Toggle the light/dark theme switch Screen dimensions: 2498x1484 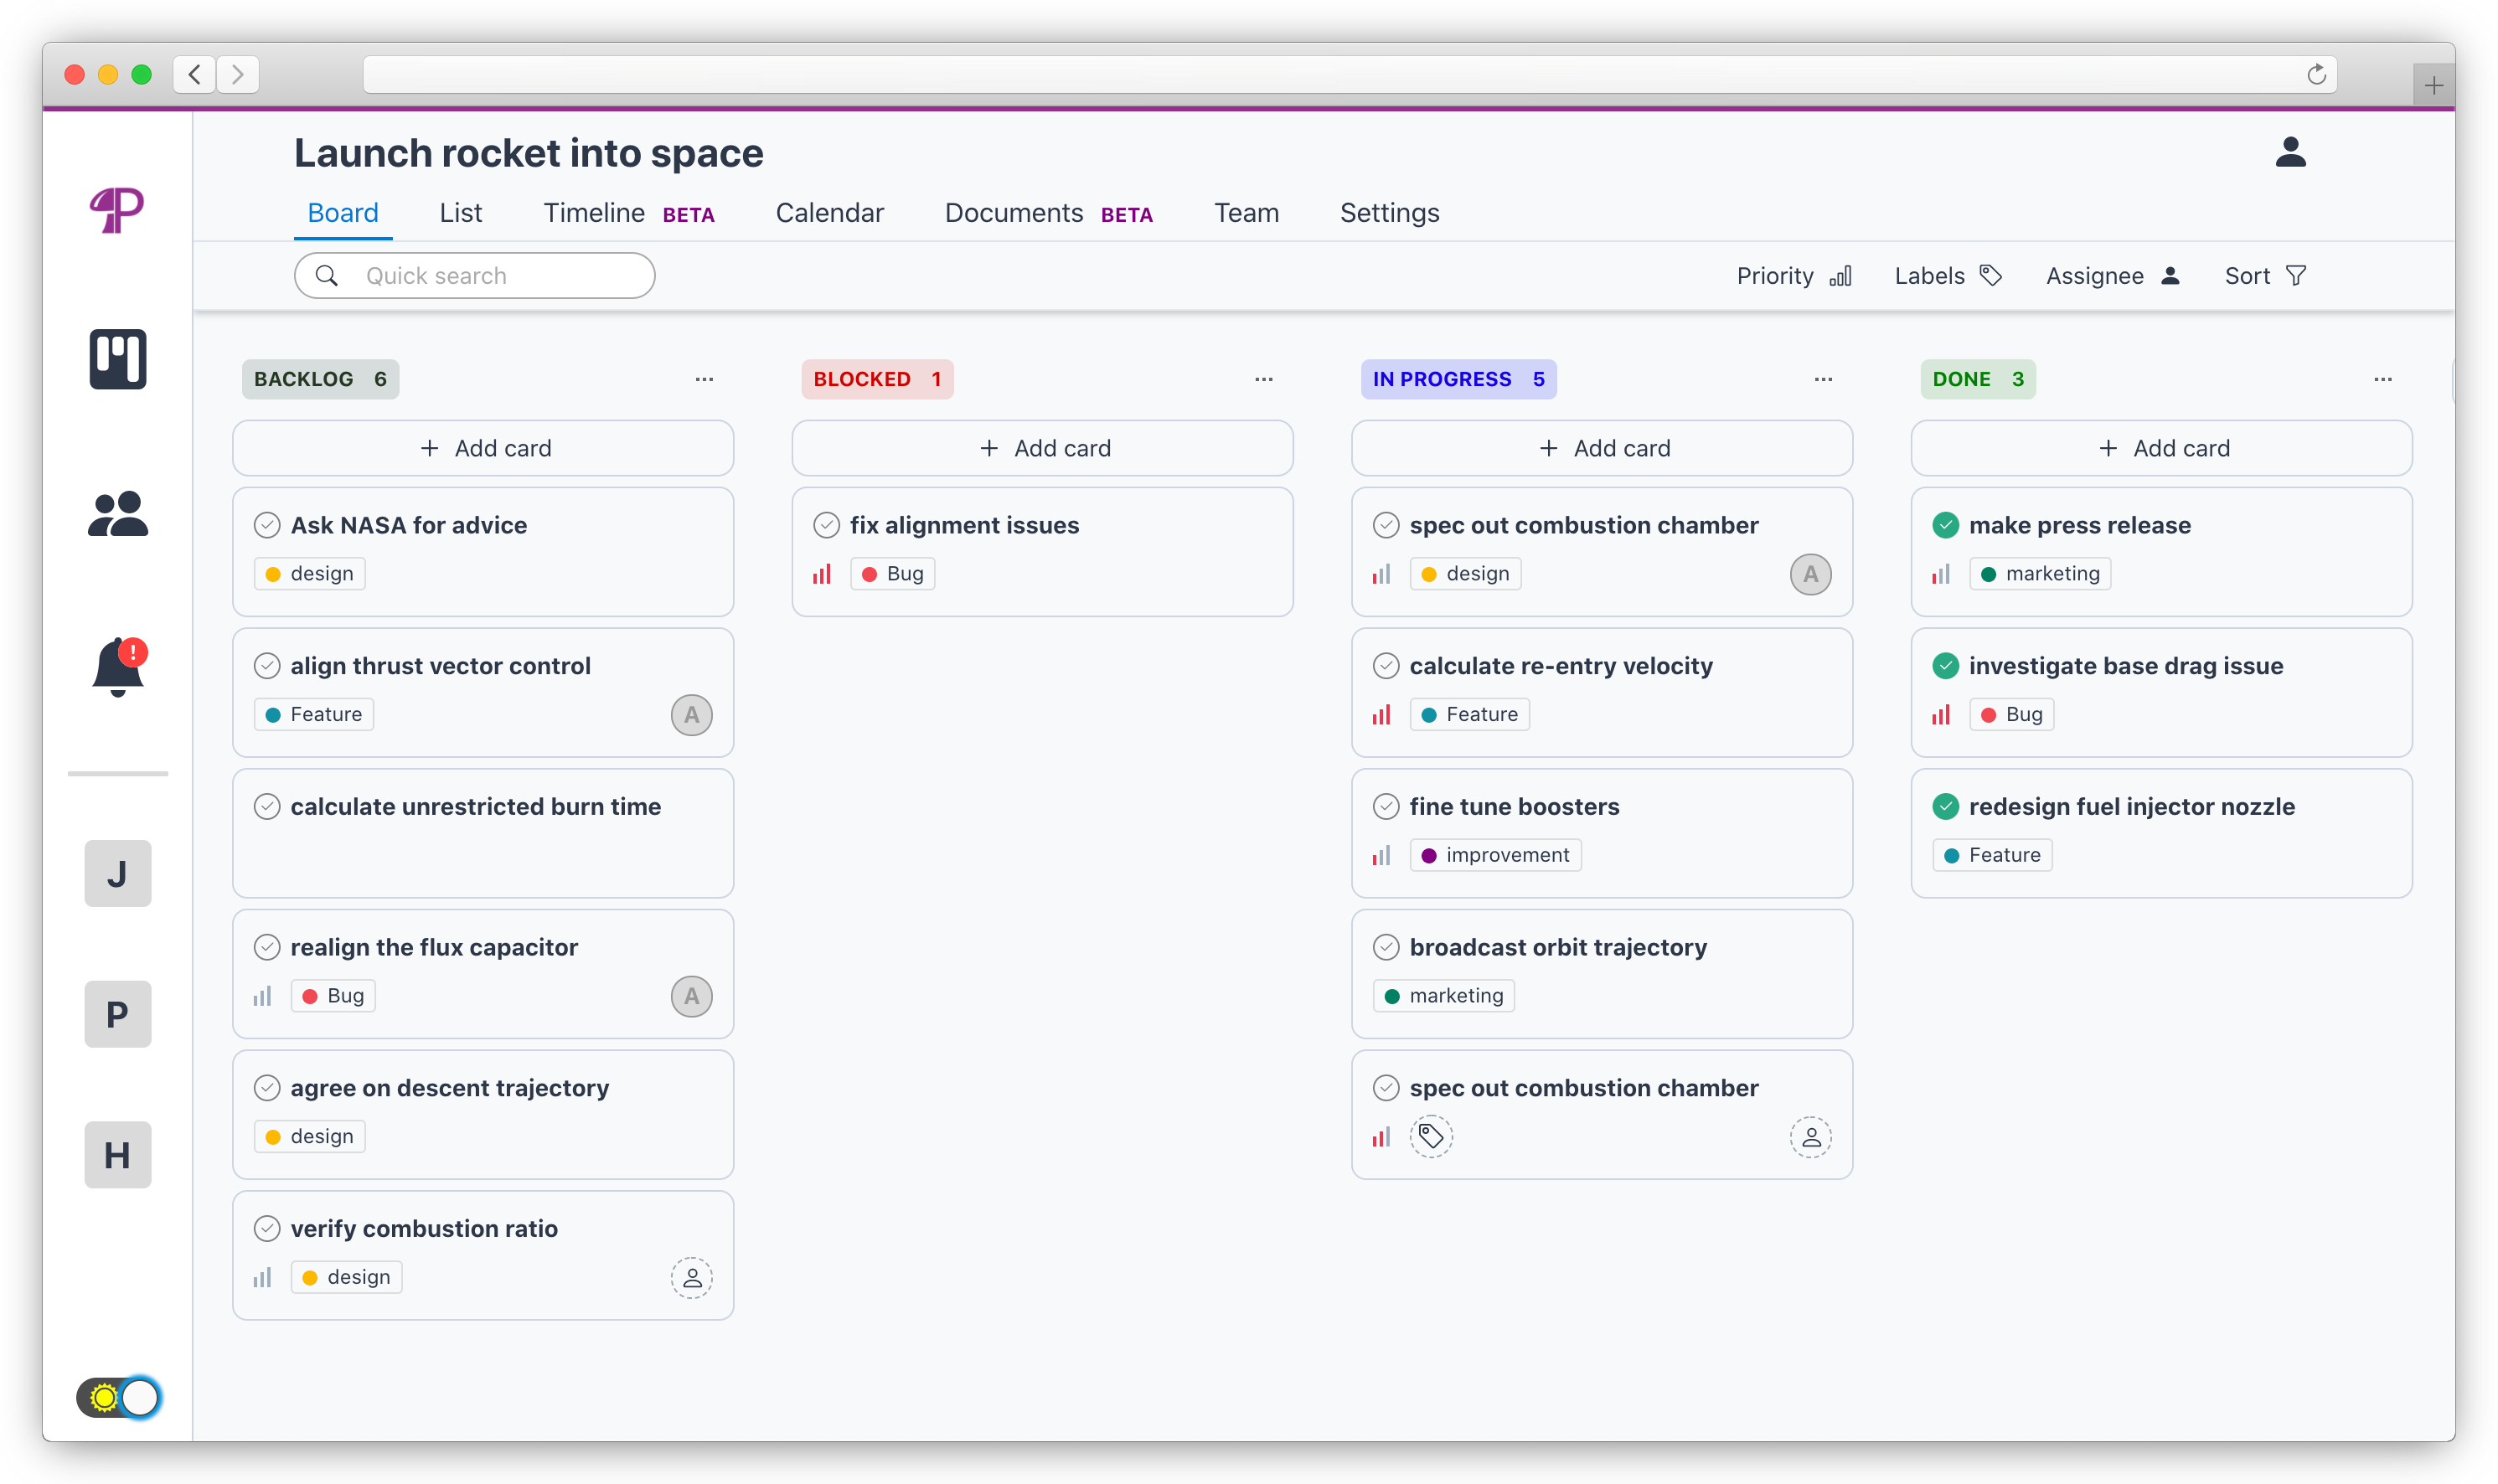(x=119, y=1397)
